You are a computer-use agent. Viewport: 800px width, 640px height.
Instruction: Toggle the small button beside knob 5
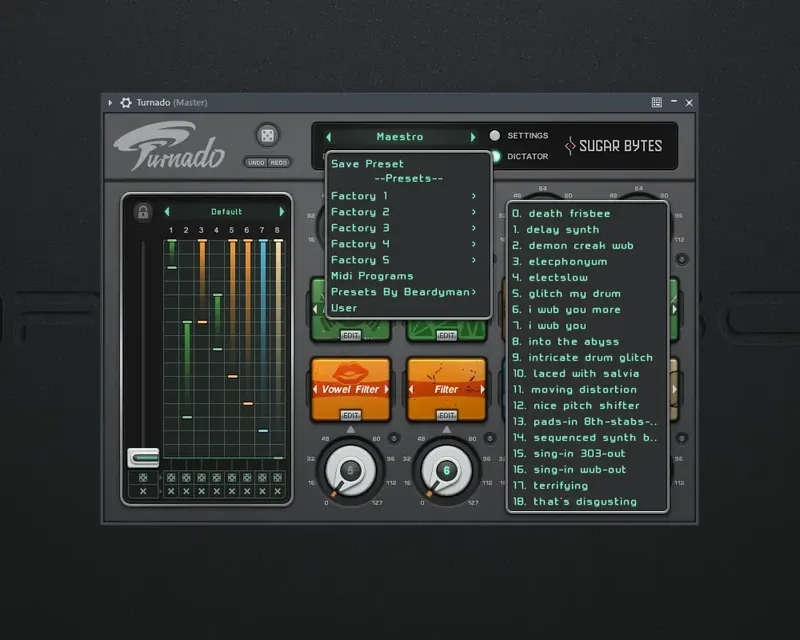coord(393,438)
